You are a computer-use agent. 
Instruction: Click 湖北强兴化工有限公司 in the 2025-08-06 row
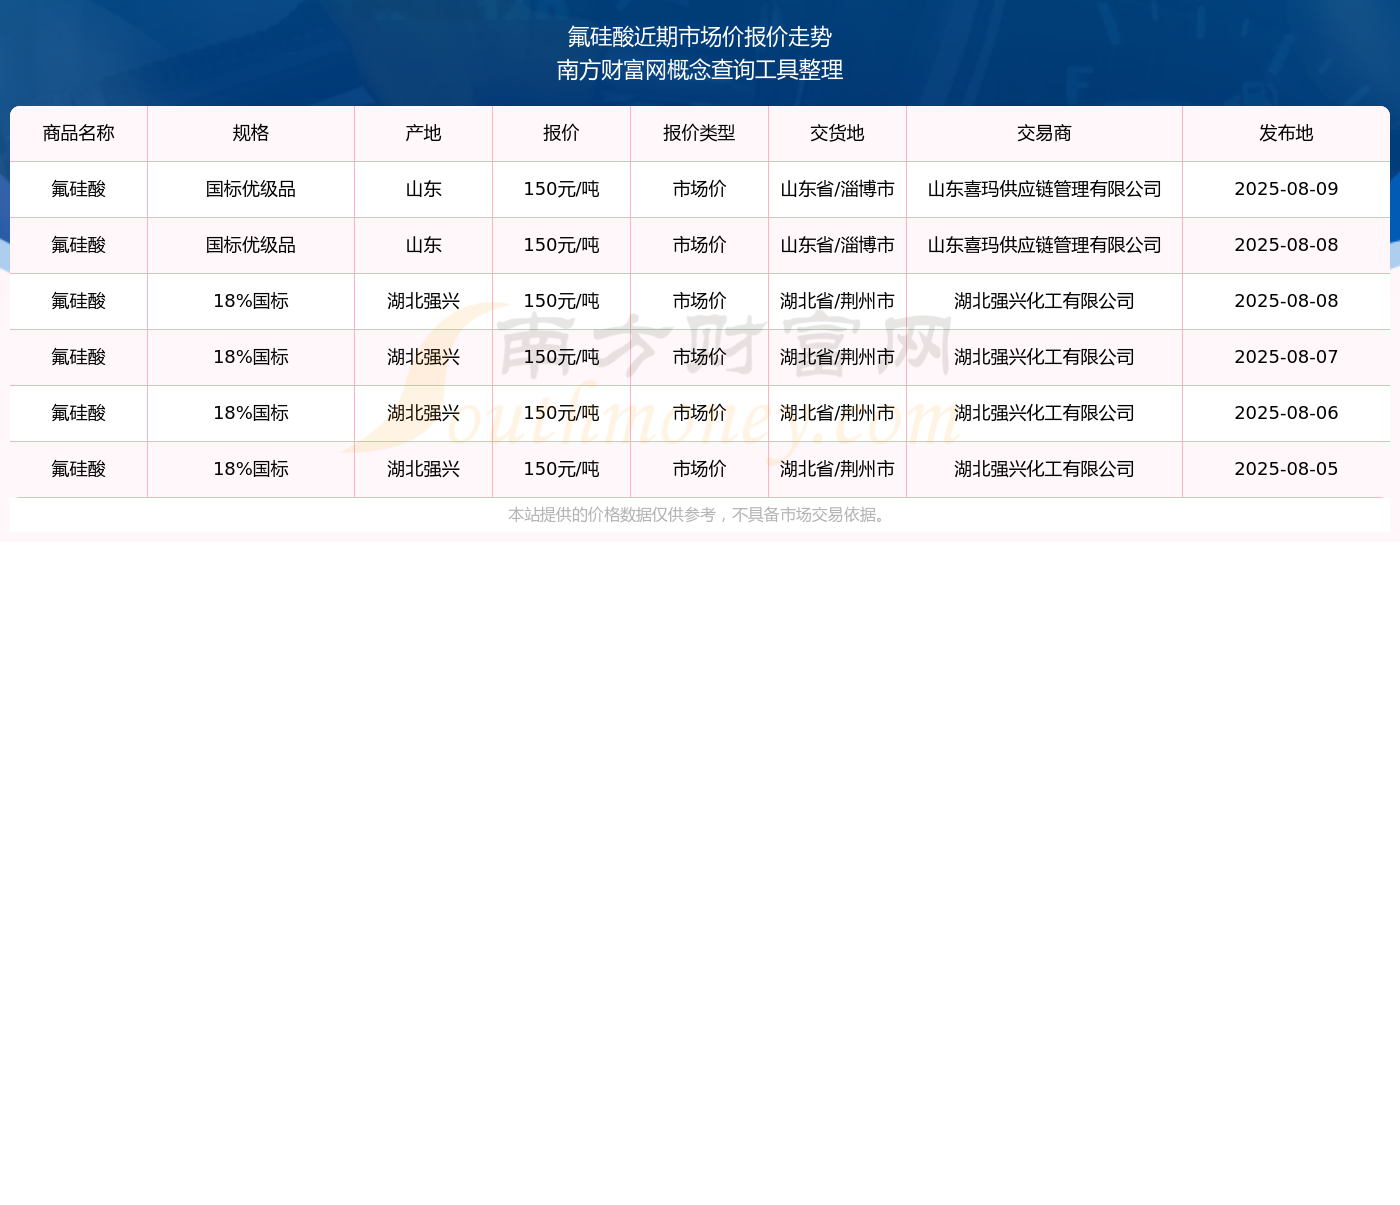[1045, 413]
